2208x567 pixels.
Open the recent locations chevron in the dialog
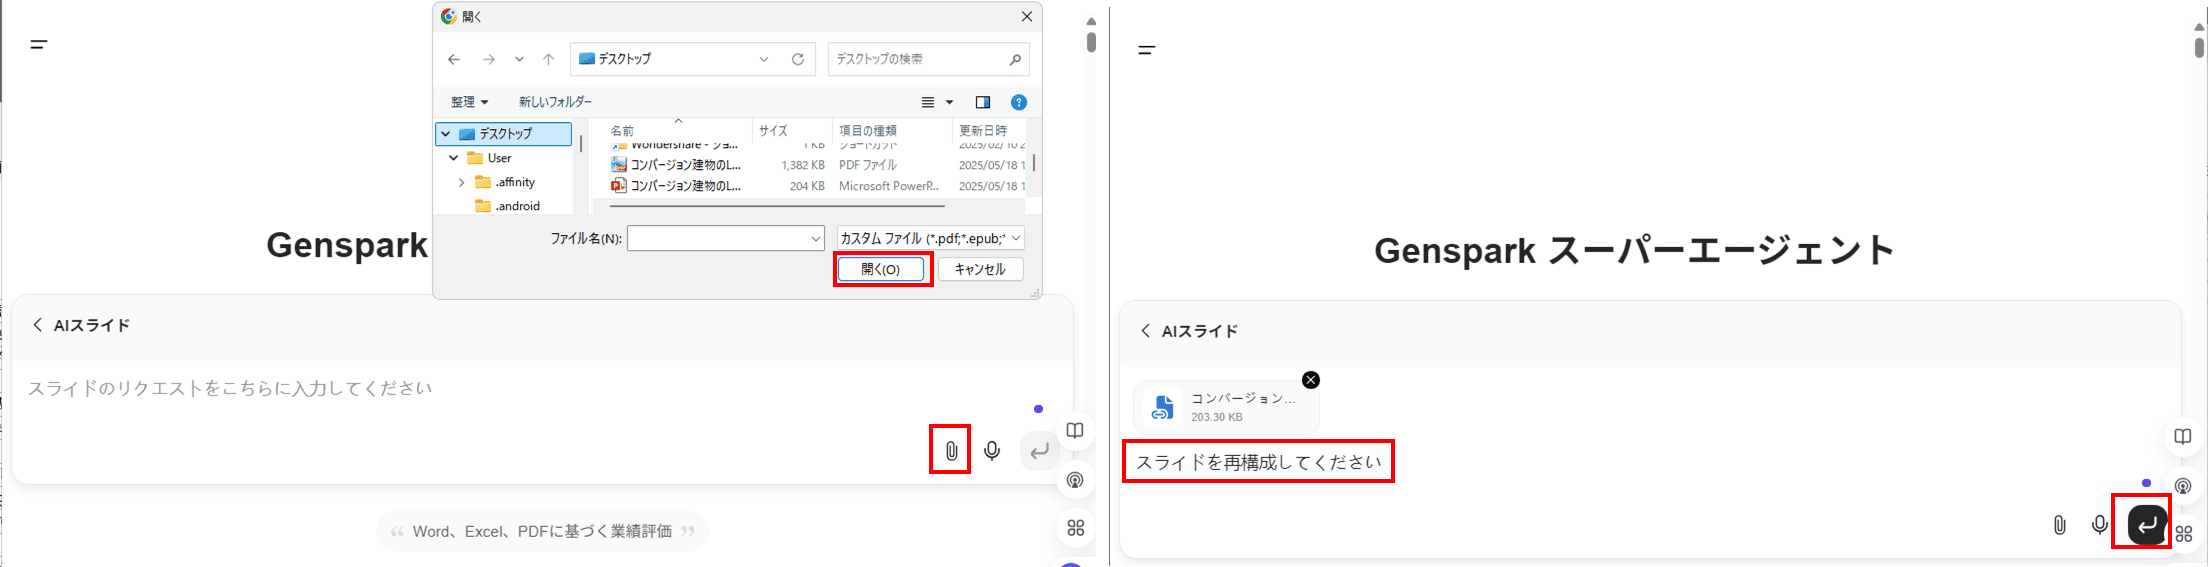pyautogui.click(x=519, y=59)
